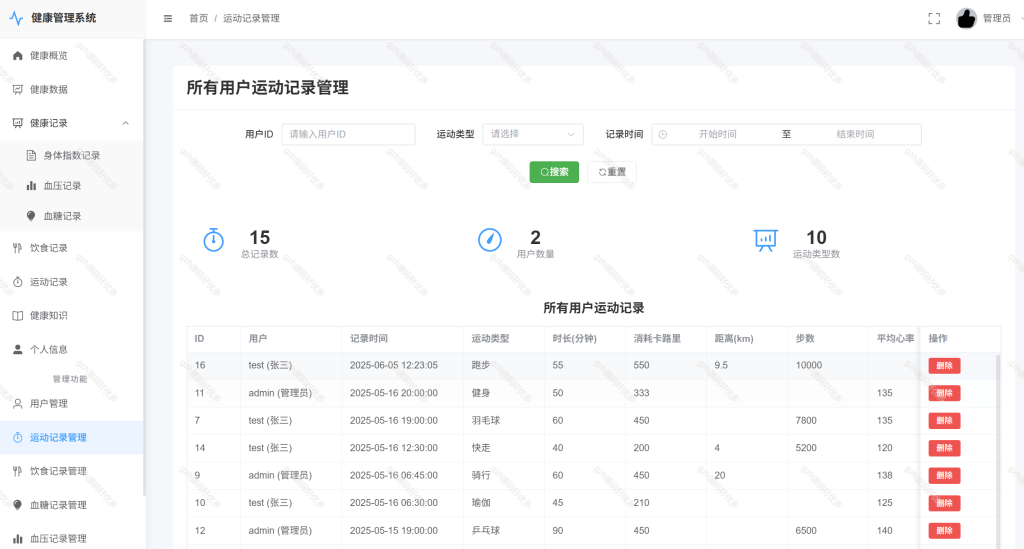Click the person icon beside 个人信息

pos(18,349)
